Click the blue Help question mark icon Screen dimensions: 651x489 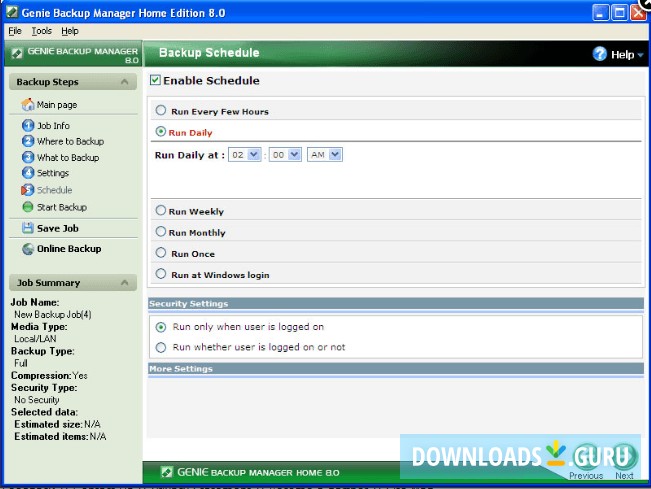pyautogui.click(x=600, y=54)
